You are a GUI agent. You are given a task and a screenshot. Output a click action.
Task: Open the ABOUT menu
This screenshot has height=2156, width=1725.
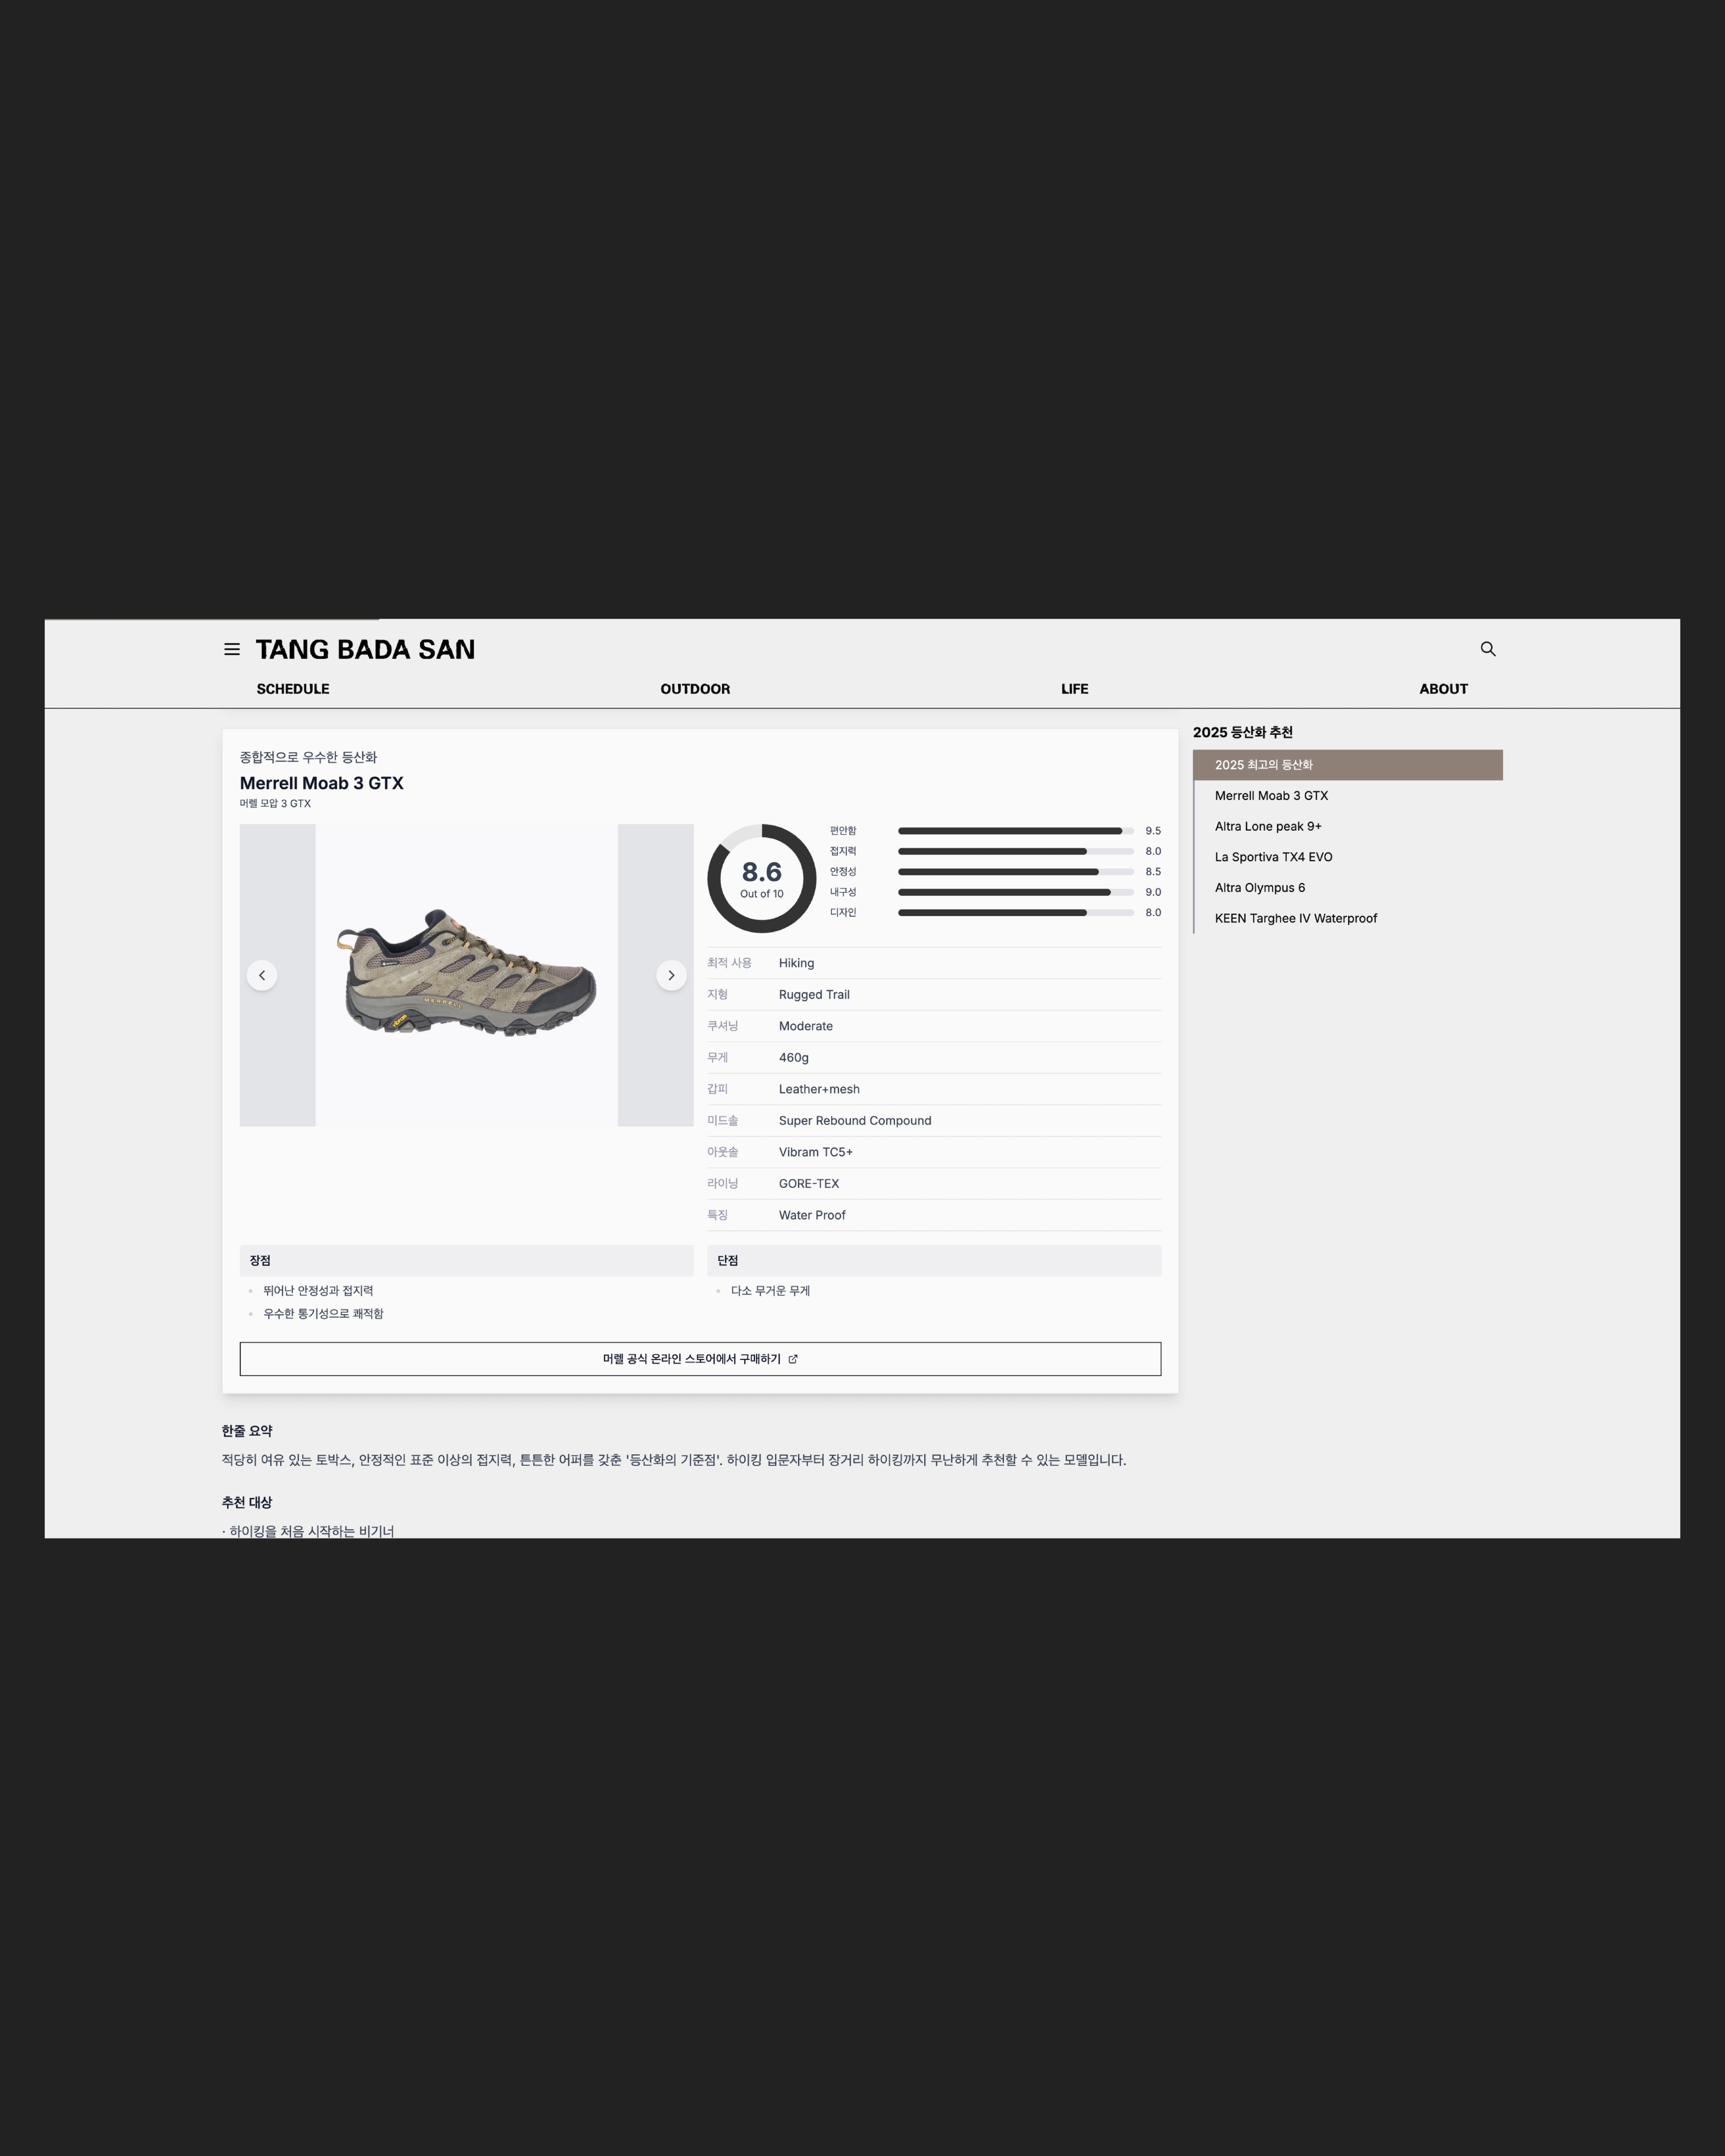click(x=1443, y=689)
